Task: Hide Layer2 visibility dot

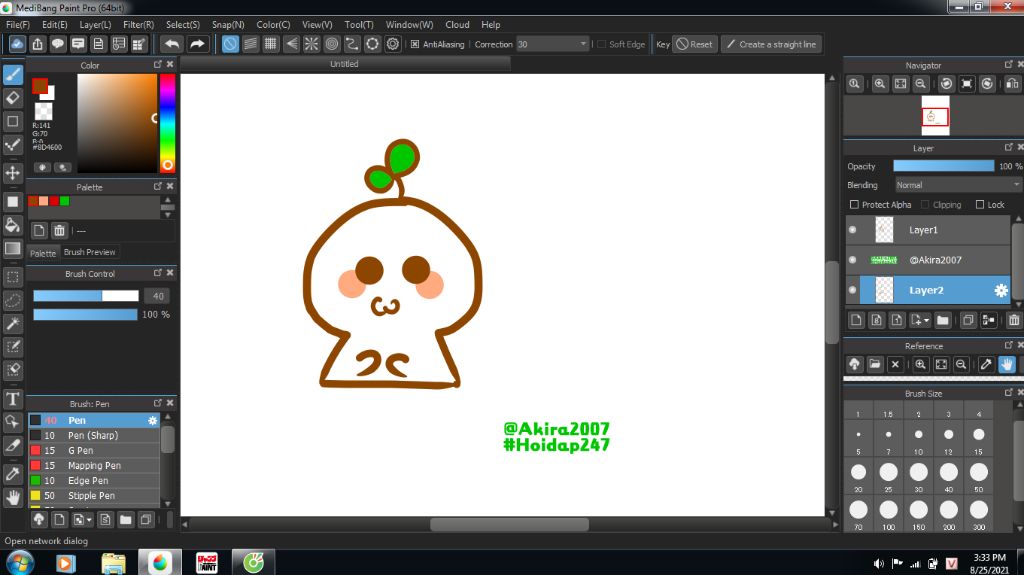Action: pyautogui.click(x=852, y=290)
